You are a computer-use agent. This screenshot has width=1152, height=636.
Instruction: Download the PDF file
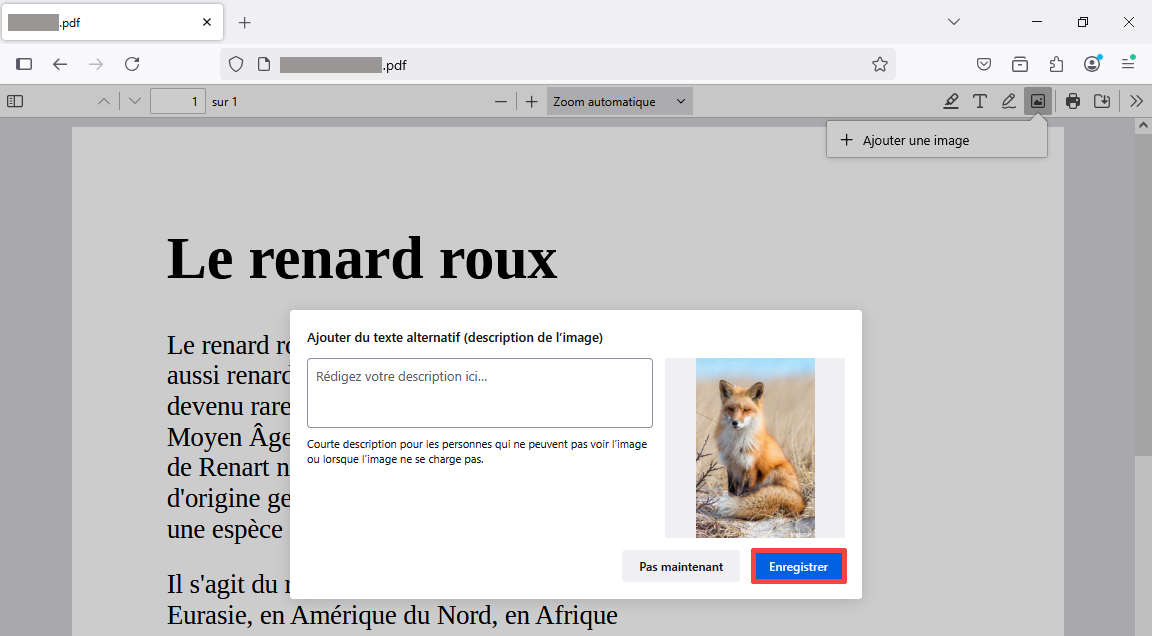coord(1102,100)
